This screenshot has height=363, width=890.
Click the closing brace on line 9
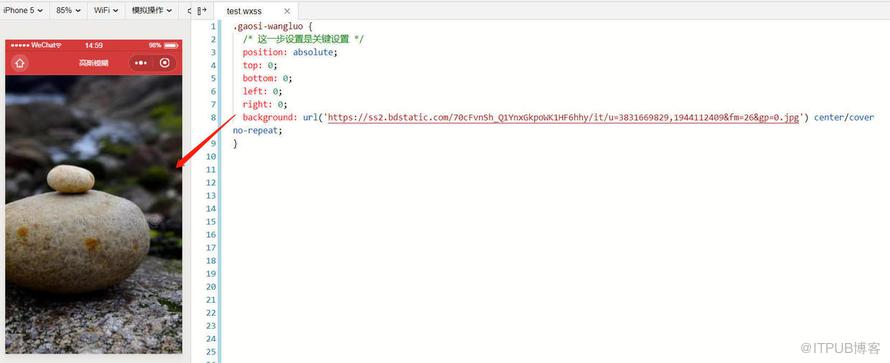[x=235, y=143]
